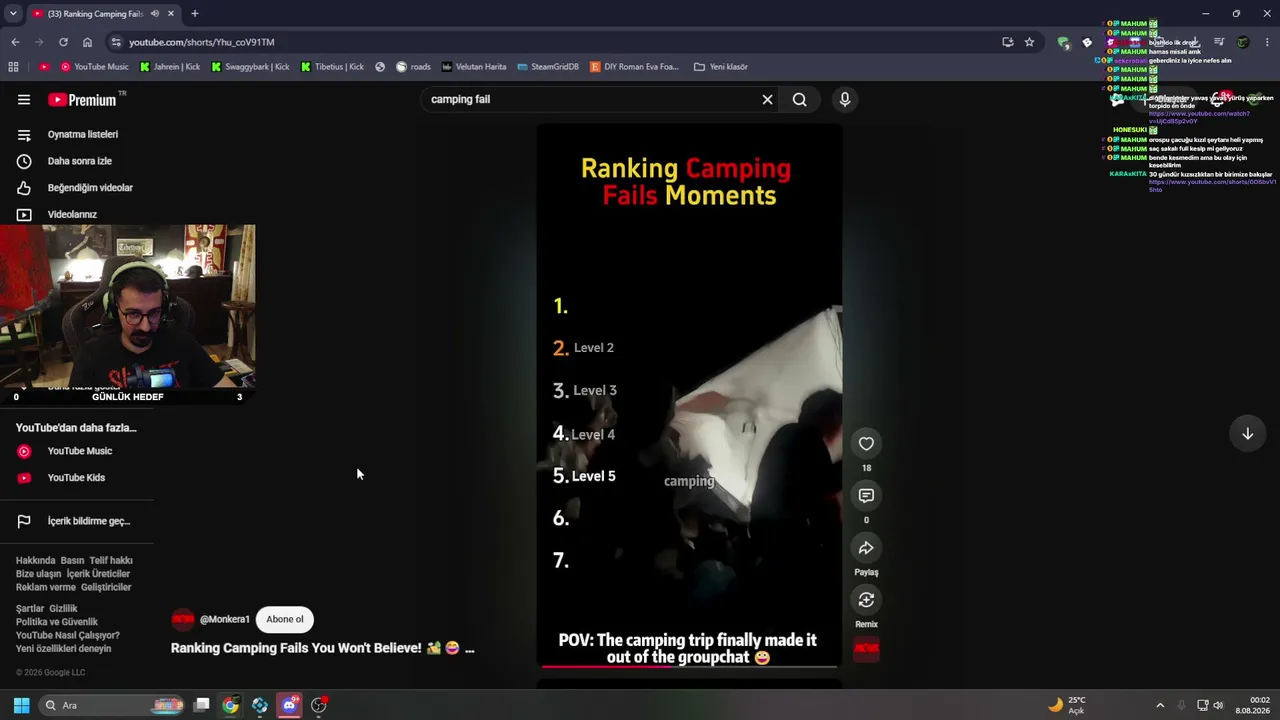Pause the Short by clicking the video

click(689, 395)
